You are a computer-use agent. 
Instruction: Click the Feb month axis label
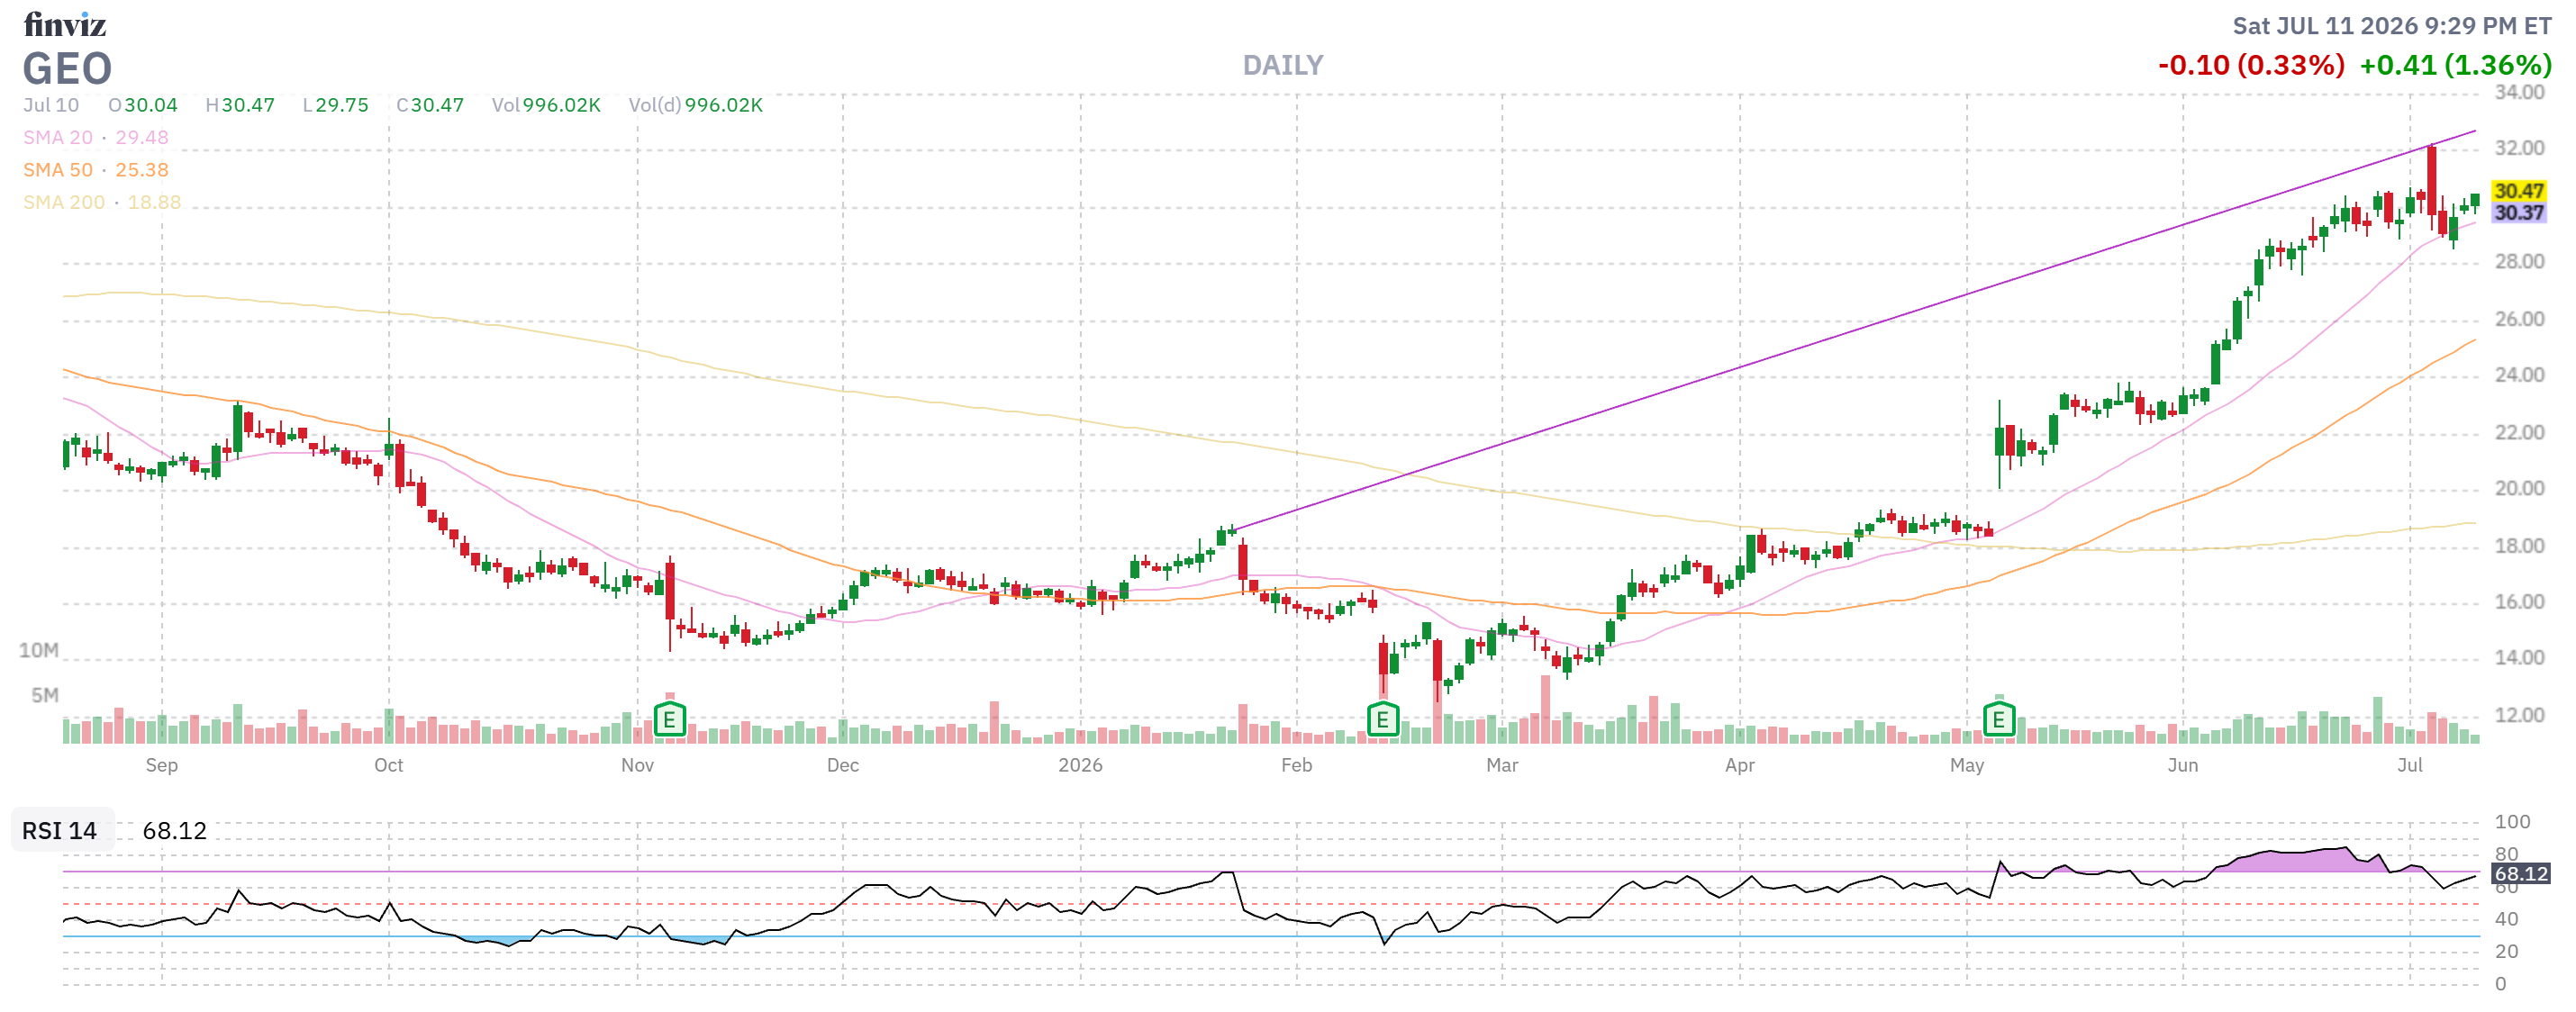[x=1297, y=765]
